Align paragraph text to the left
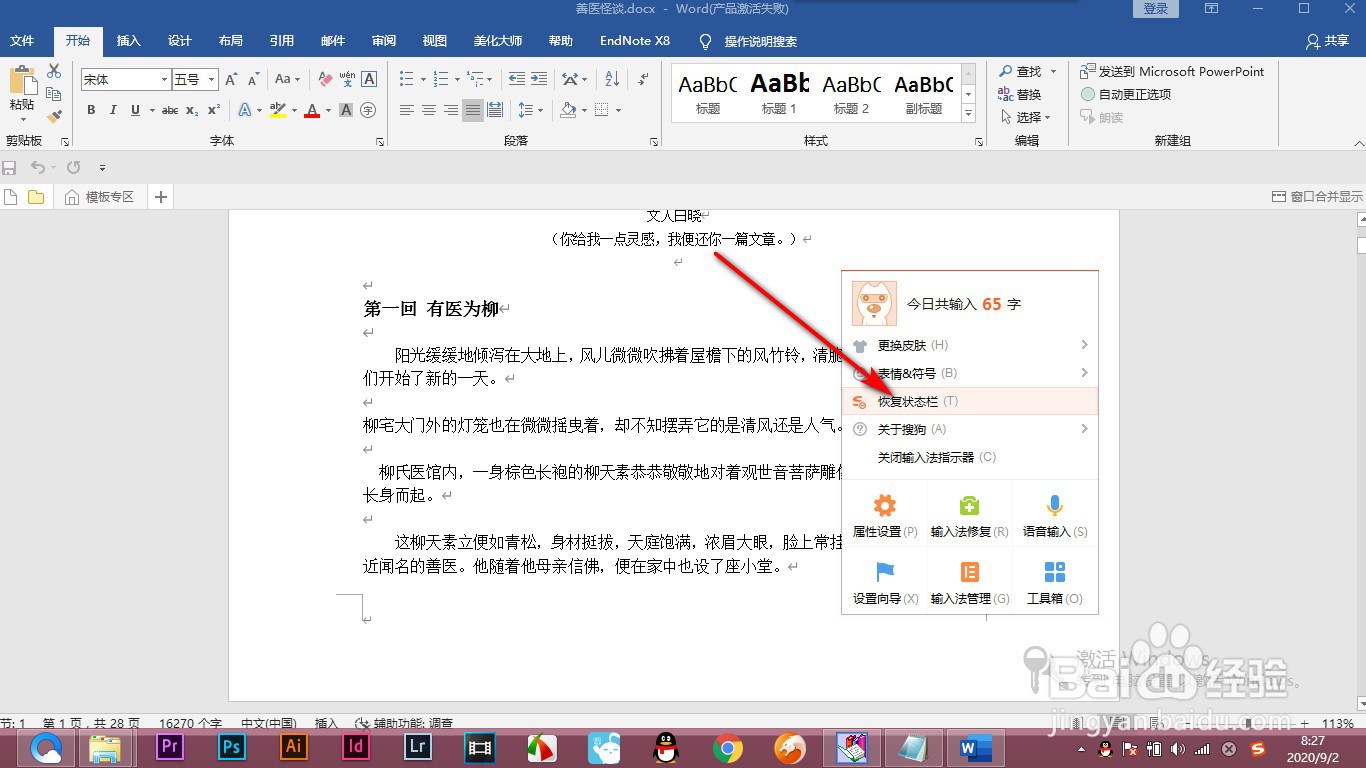This screenshot has height=768, width=1366. [x=407, y=110]
